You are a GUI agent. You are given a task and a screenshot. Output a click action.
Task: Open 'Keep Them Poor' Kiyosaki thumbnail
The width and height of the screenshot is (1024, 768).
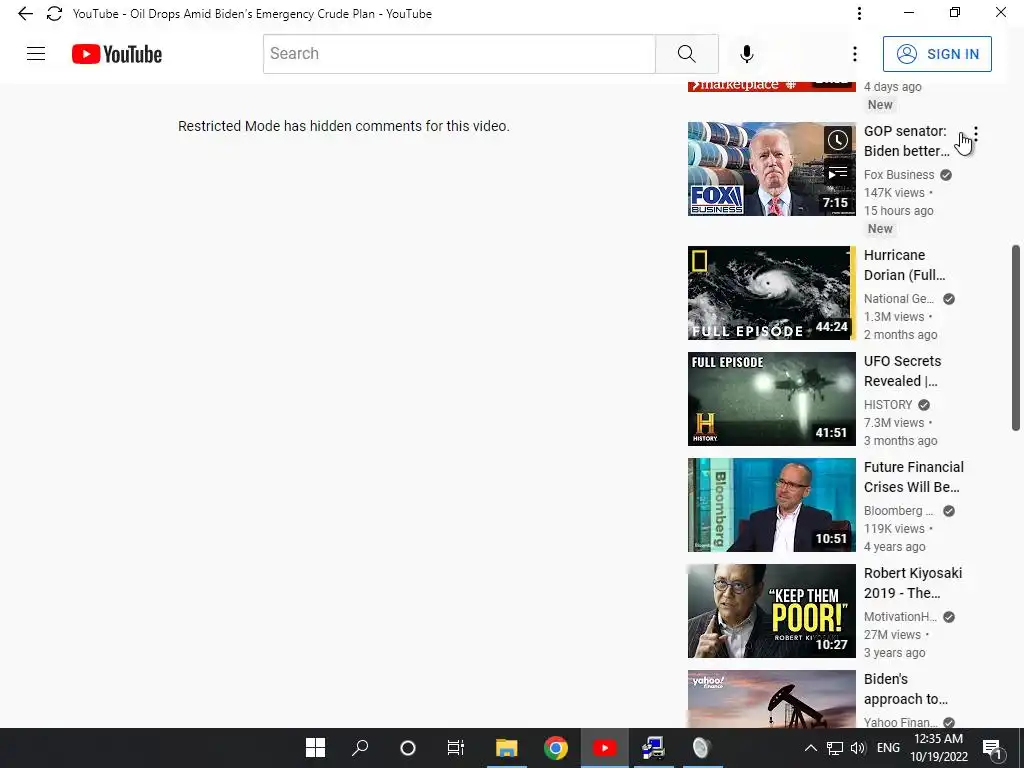coord(771,611)
